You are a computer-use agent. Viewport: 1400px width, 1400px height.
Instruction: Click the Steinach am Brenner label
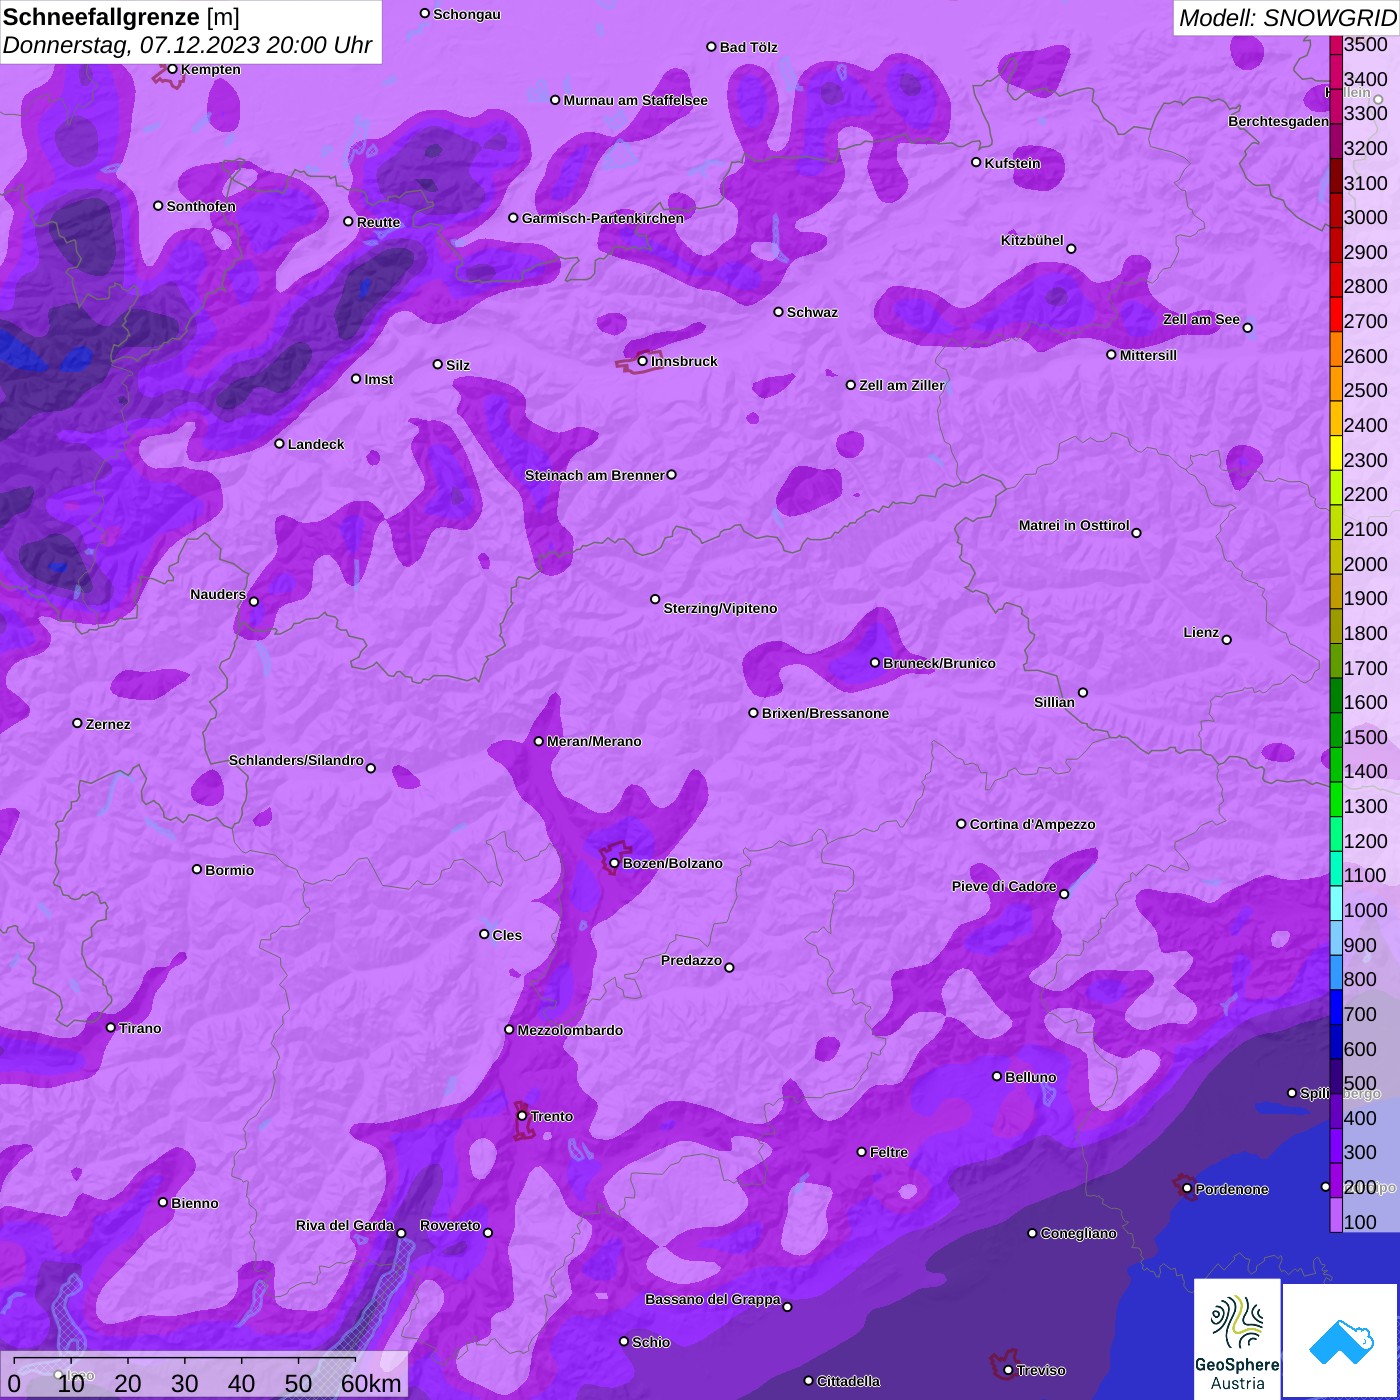click(x=594, y=475)
